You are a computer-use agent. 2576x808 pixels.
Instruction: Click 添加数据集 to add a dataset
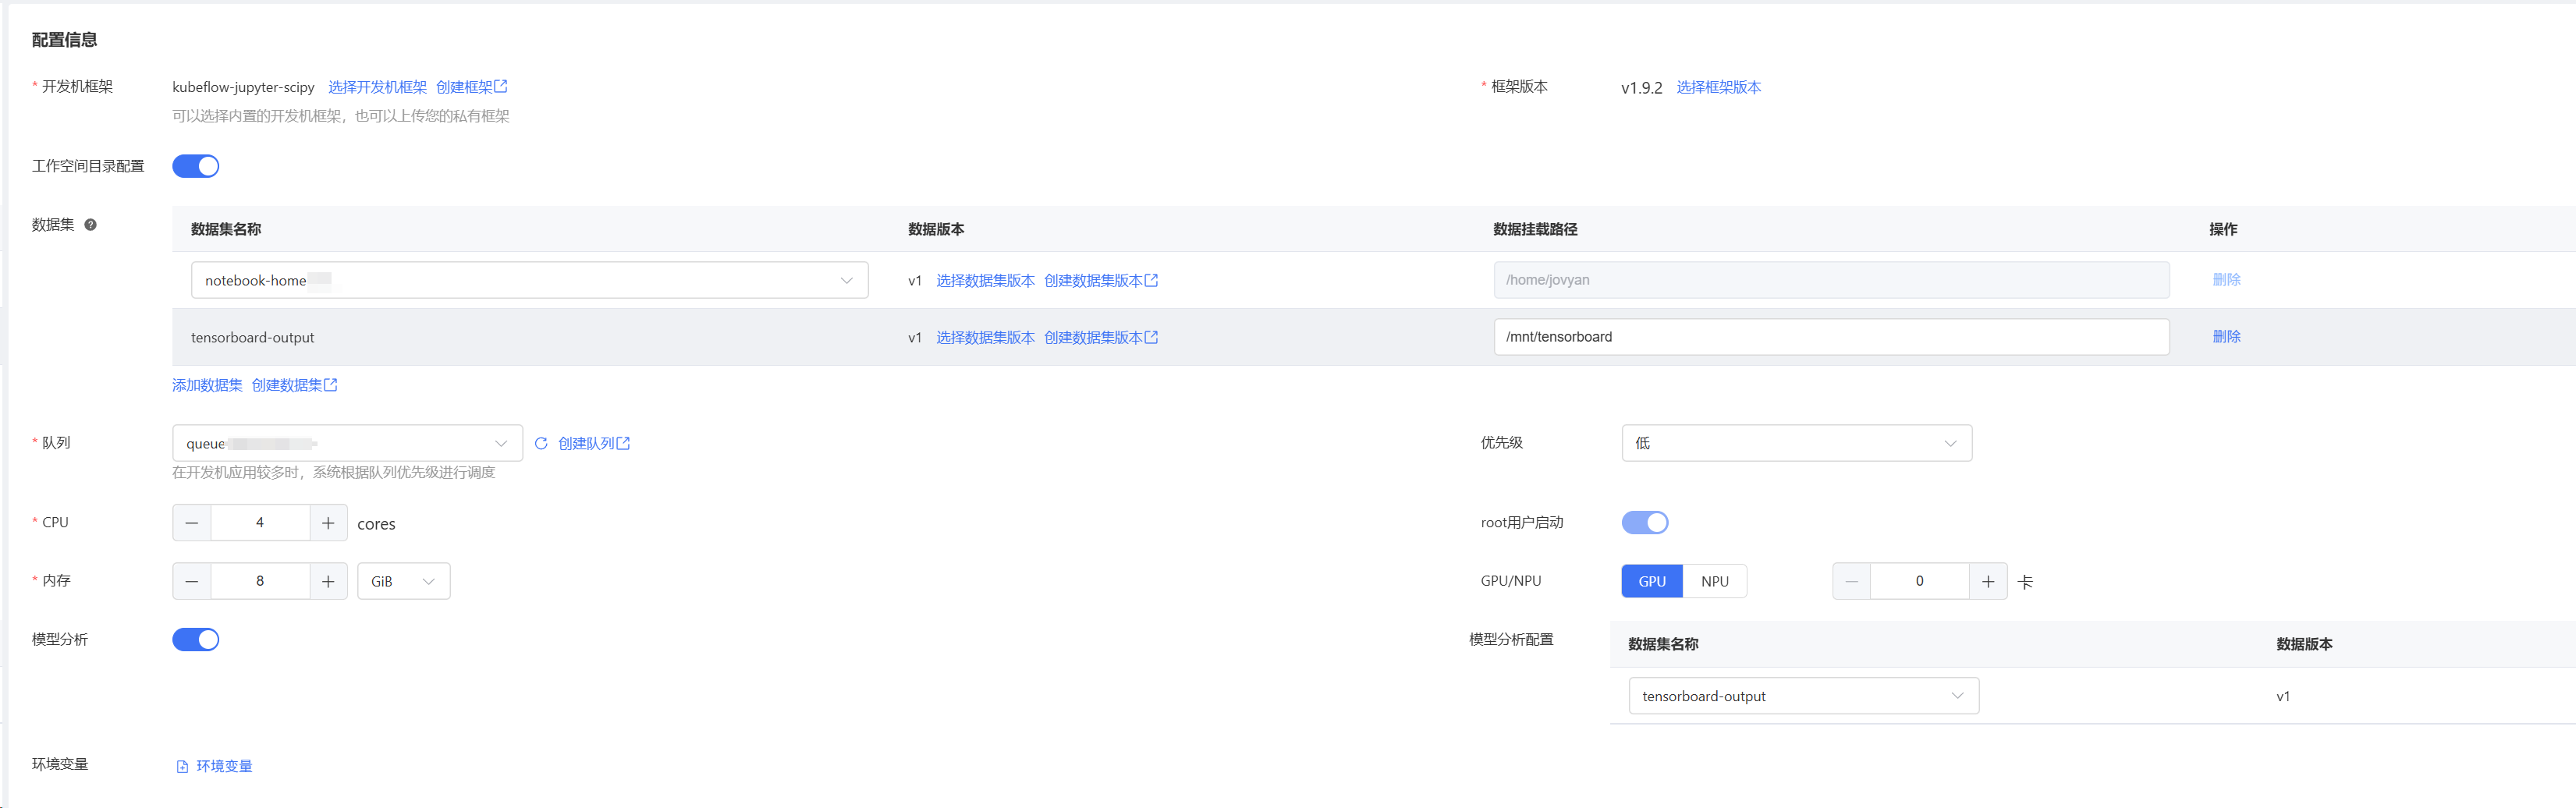207,385
